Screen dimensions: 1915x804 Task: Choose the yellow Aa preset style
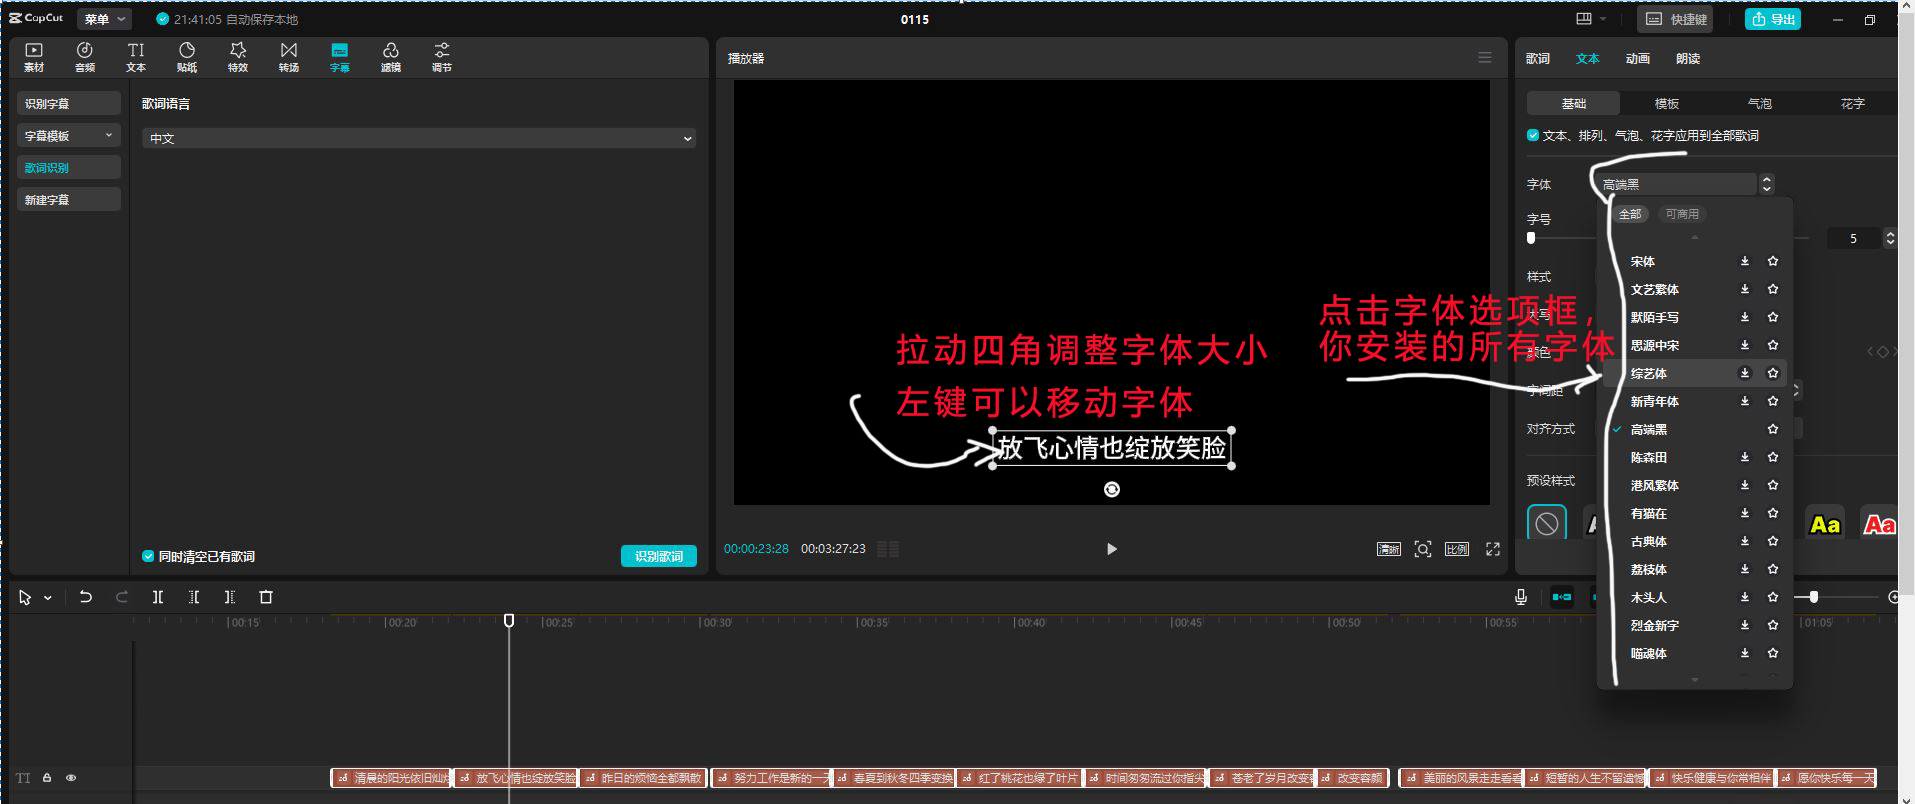click(x=1825, y=524)
